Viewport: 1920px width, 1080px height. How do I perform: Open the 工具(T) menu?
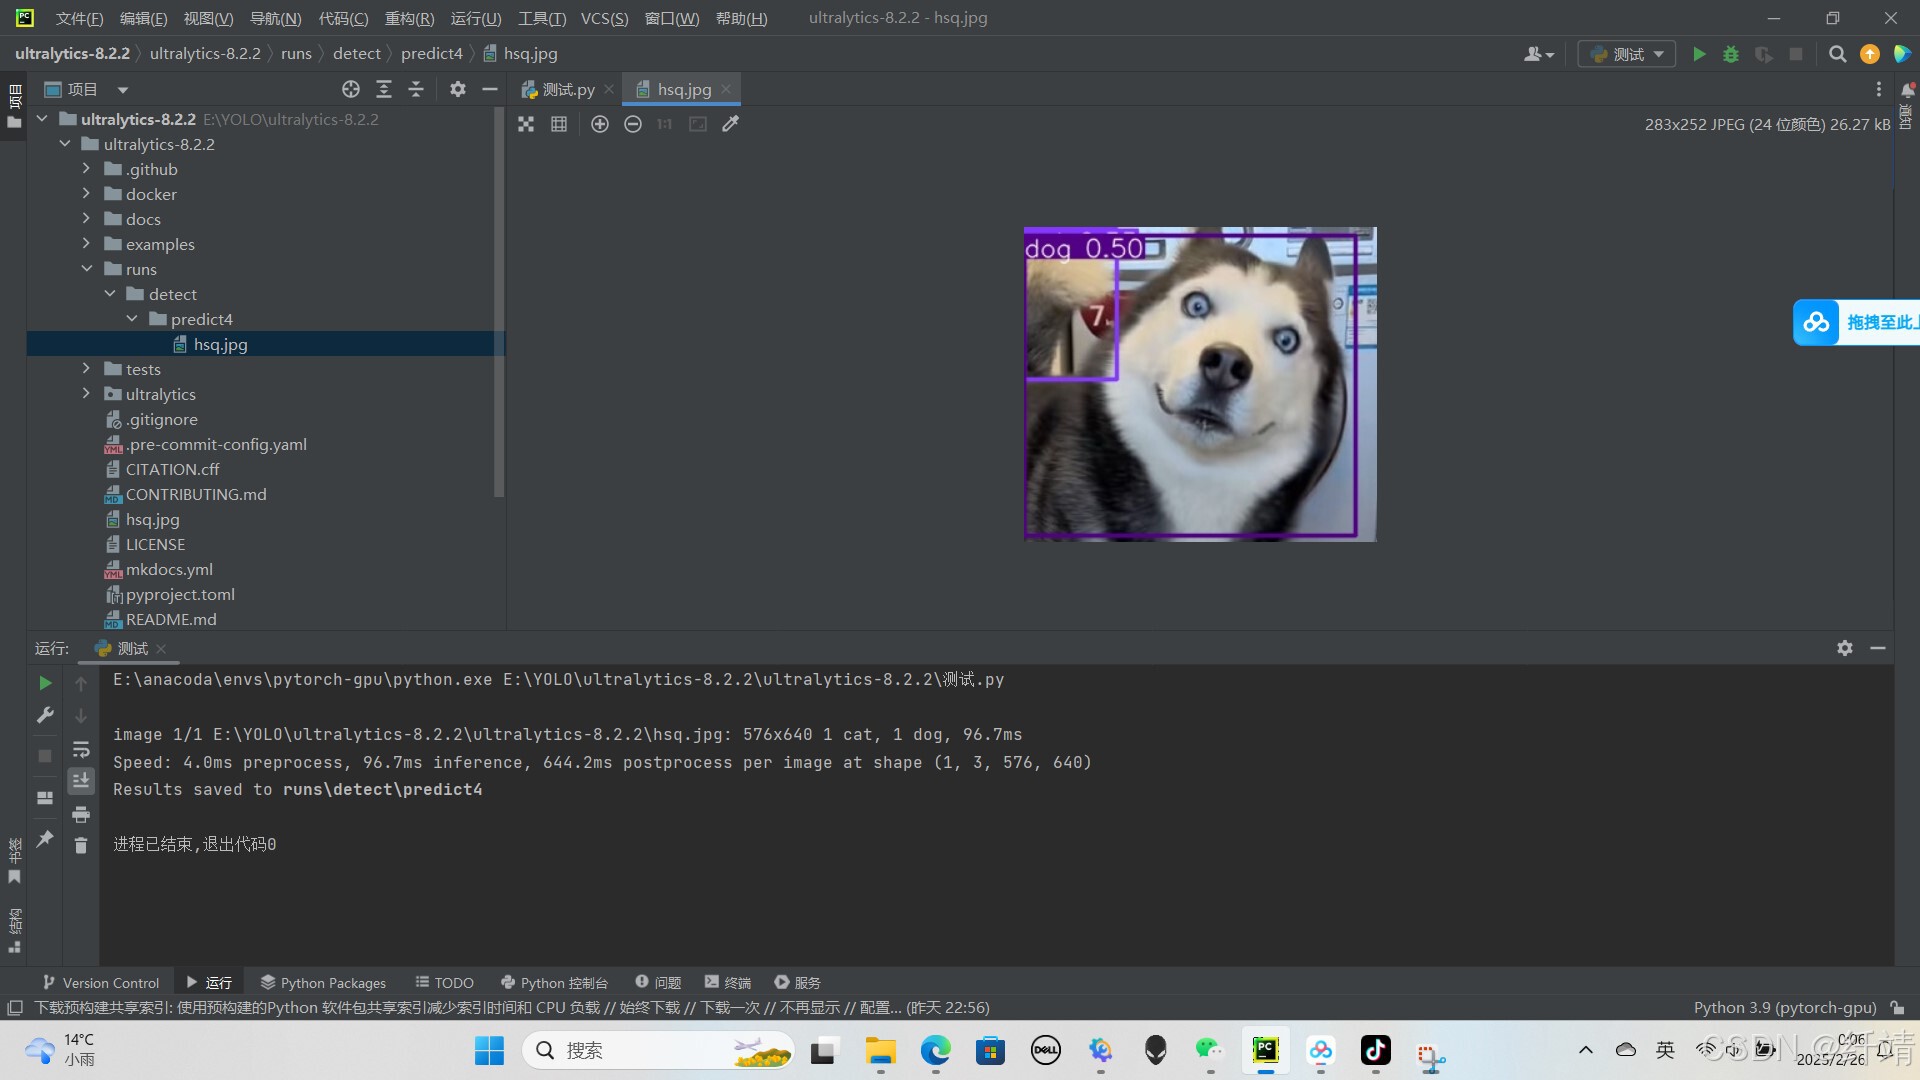(x=541, y=18)
